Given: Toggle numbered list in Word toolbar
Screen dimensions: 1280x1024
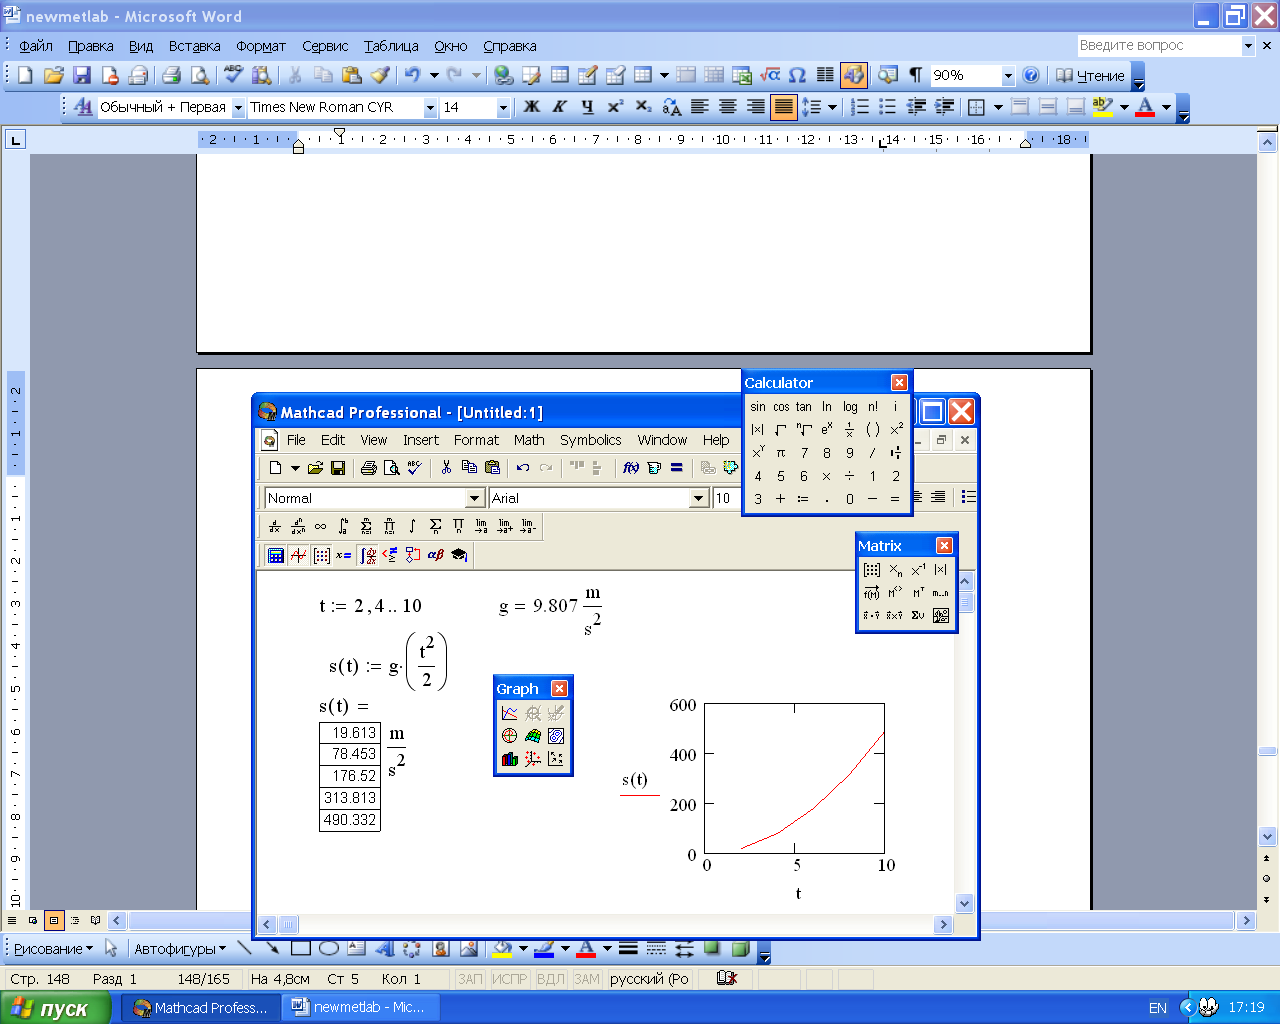Looking at the screenshot, I should click(x=860, y=107).
